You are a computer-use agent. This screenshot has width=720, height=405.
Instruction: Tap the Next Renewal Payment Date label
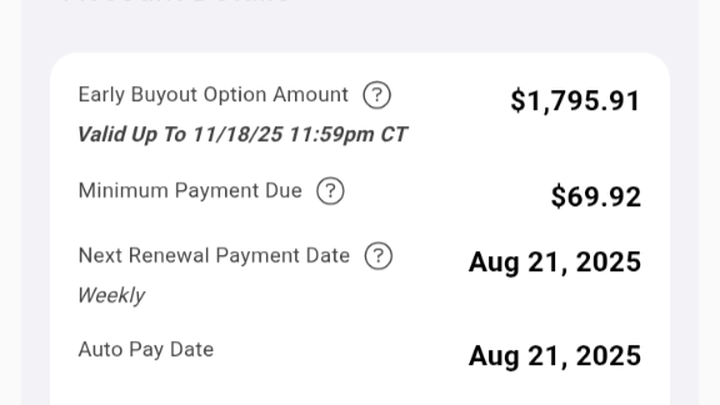[x=214, y=255]
